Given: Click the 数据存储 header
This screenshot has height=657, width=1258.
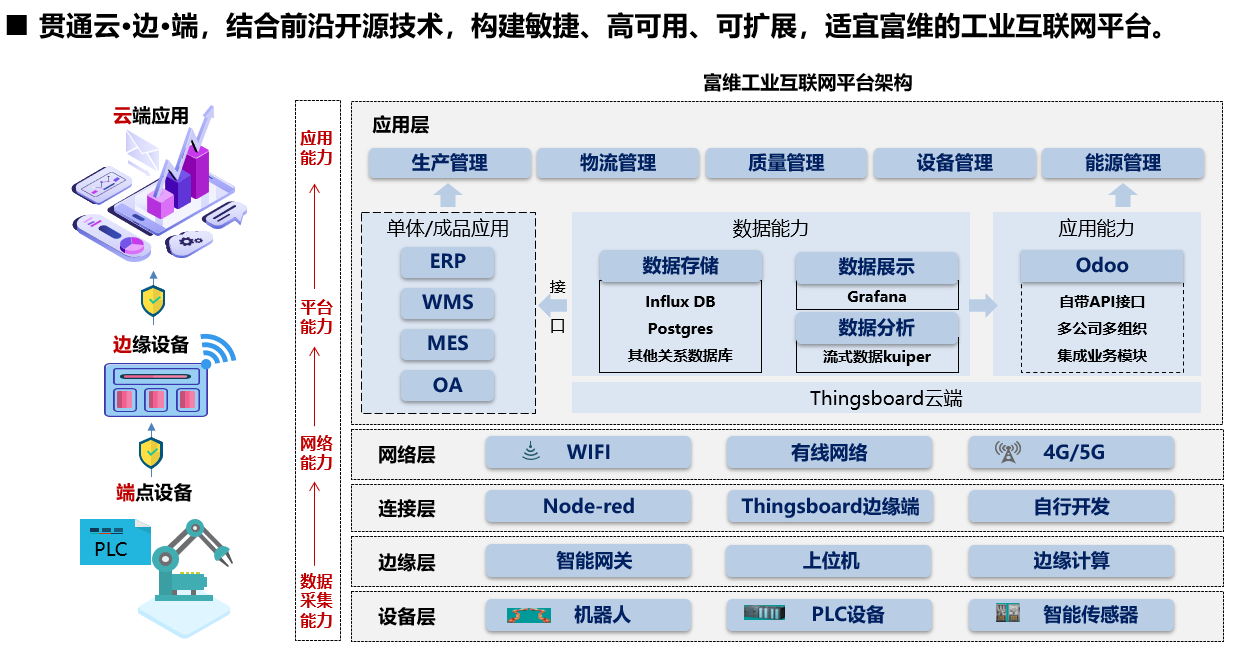Looking at the screenshot, I should click(x=680, y=267).
